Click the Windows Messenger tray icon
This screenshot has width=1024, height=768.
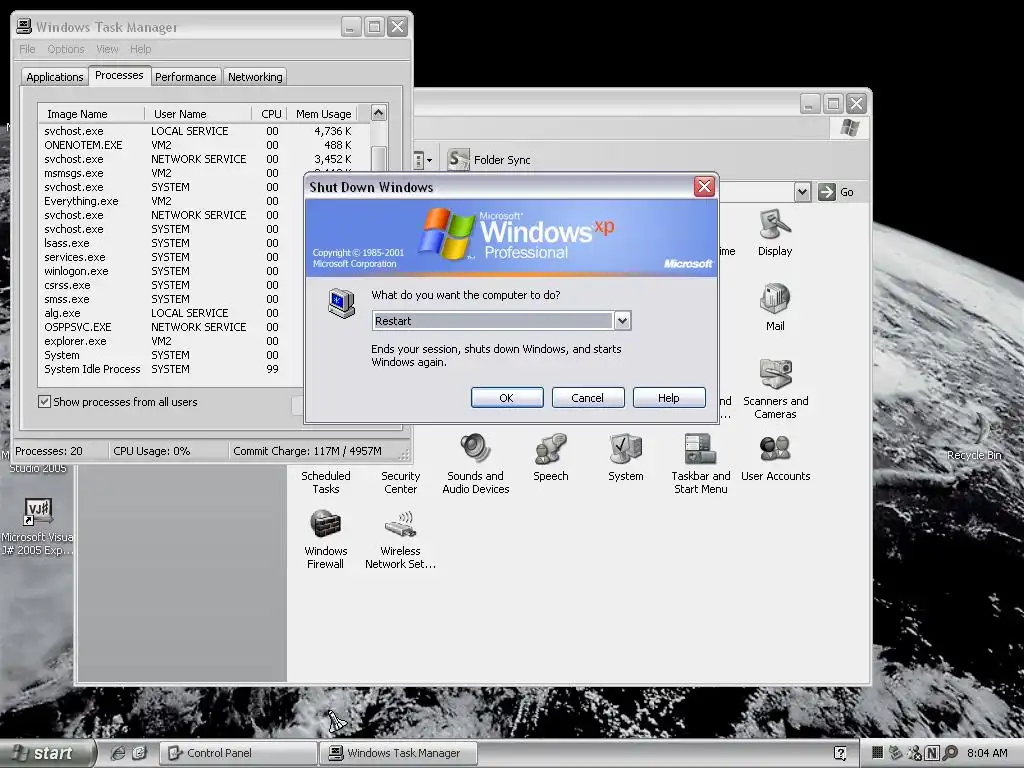click(914, 753)
